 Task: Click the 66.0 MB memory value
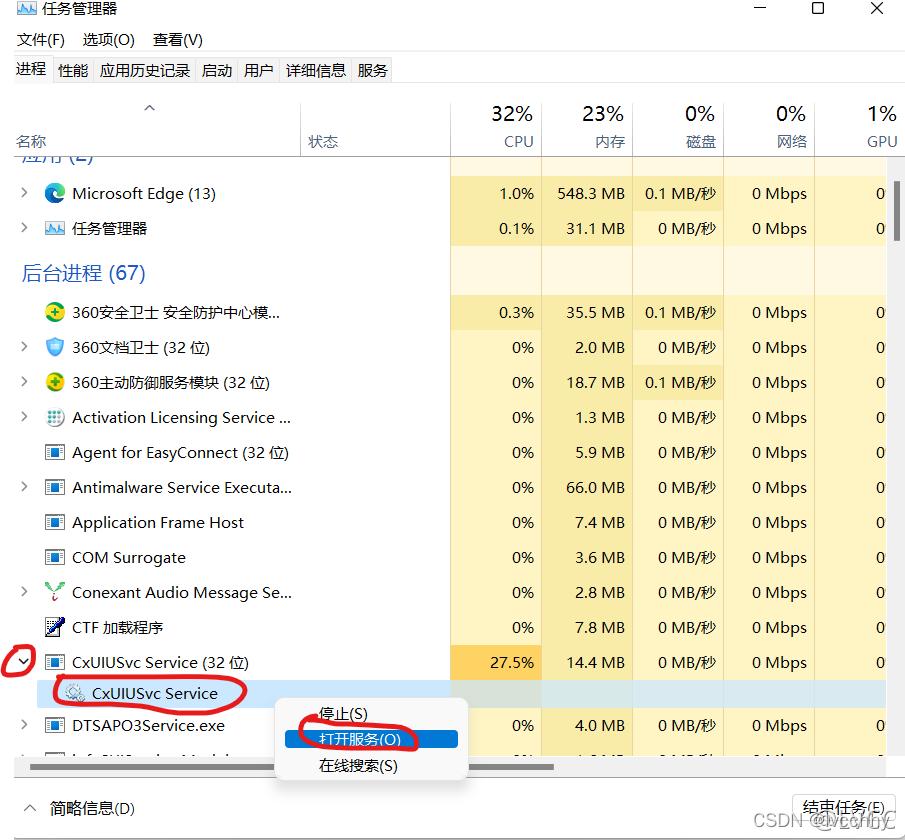(x=595, y=487)
